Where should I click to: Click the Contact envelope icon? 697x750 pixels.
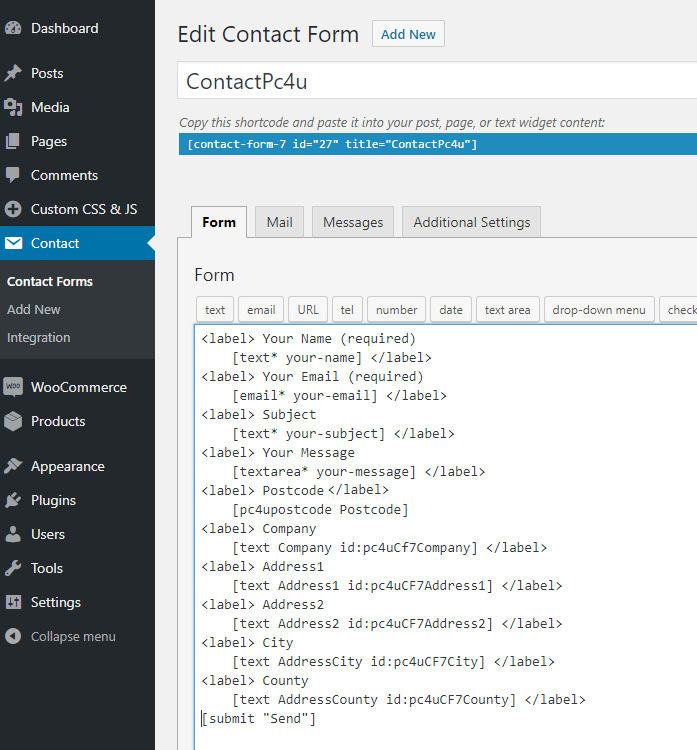click(x=13, y=243)
